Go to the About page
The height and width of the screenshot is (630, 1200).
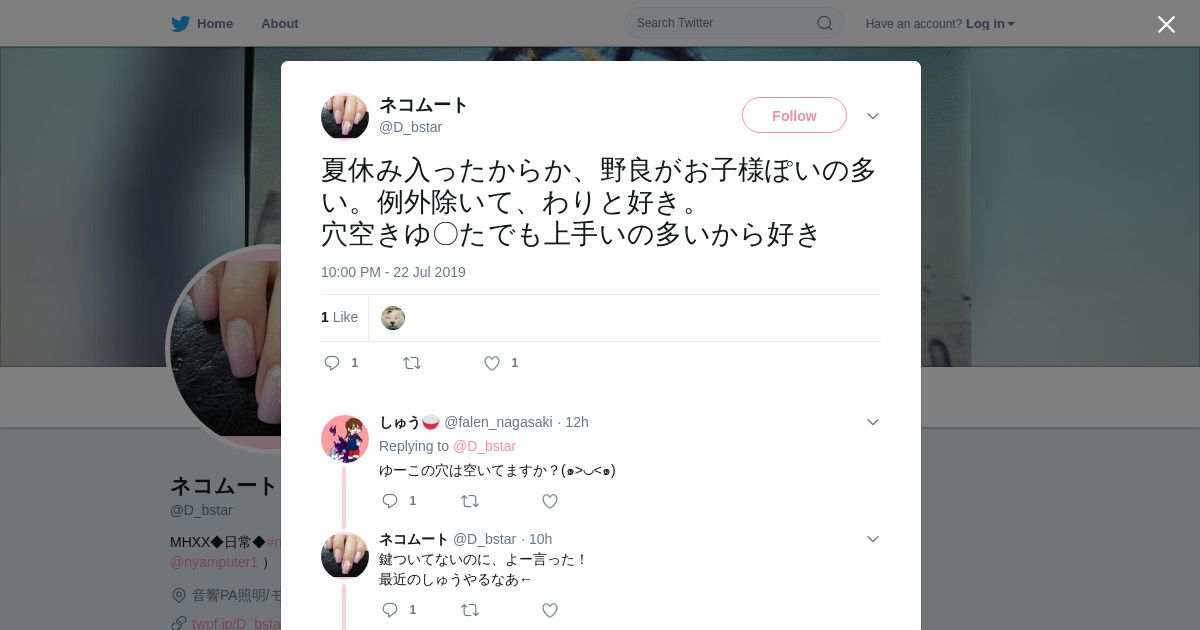pos(280,24)
